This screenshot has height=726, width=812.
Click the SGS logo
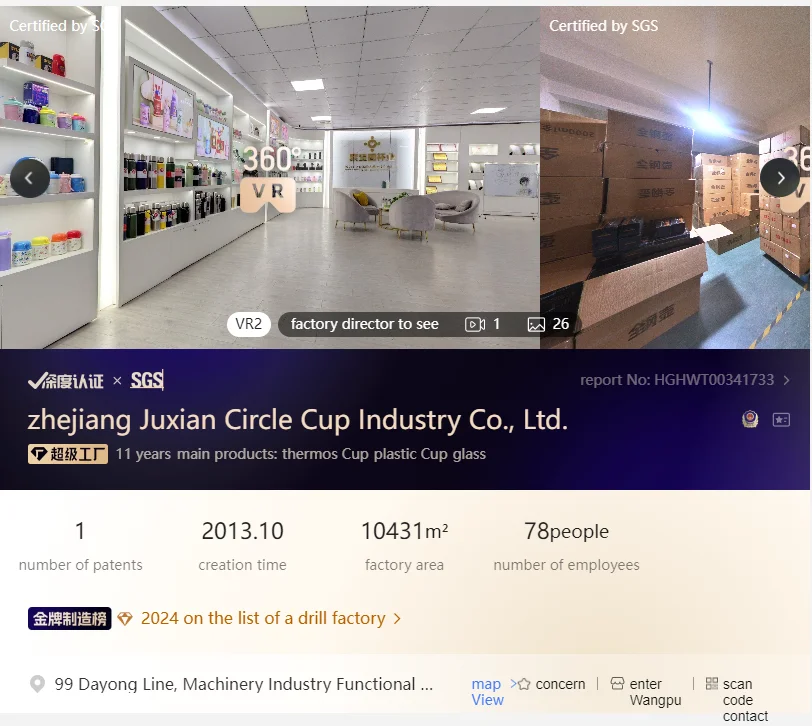point(147,380)
